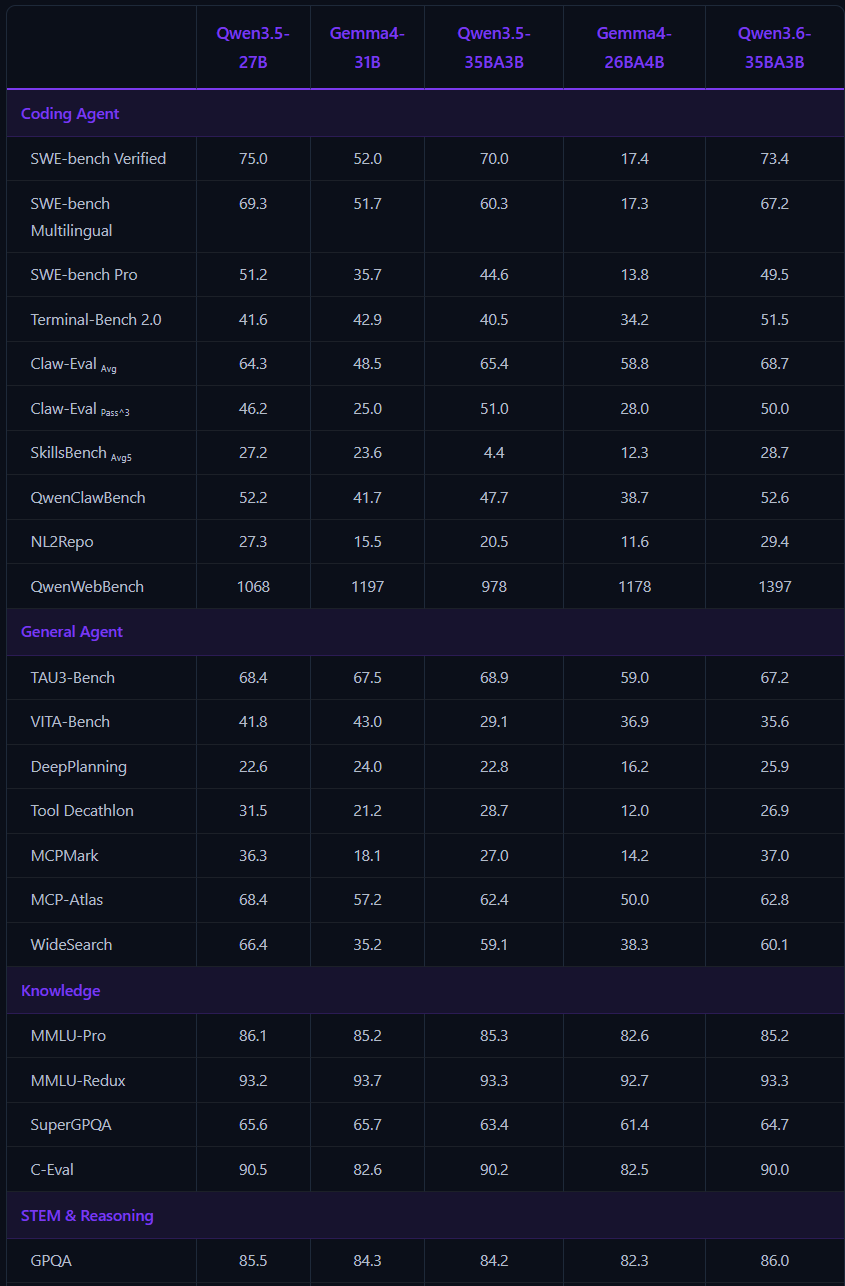Select 31.5 in the Tool Decathlon row
This screenshot has width=845, height=1286.
(x=253, y=811)
